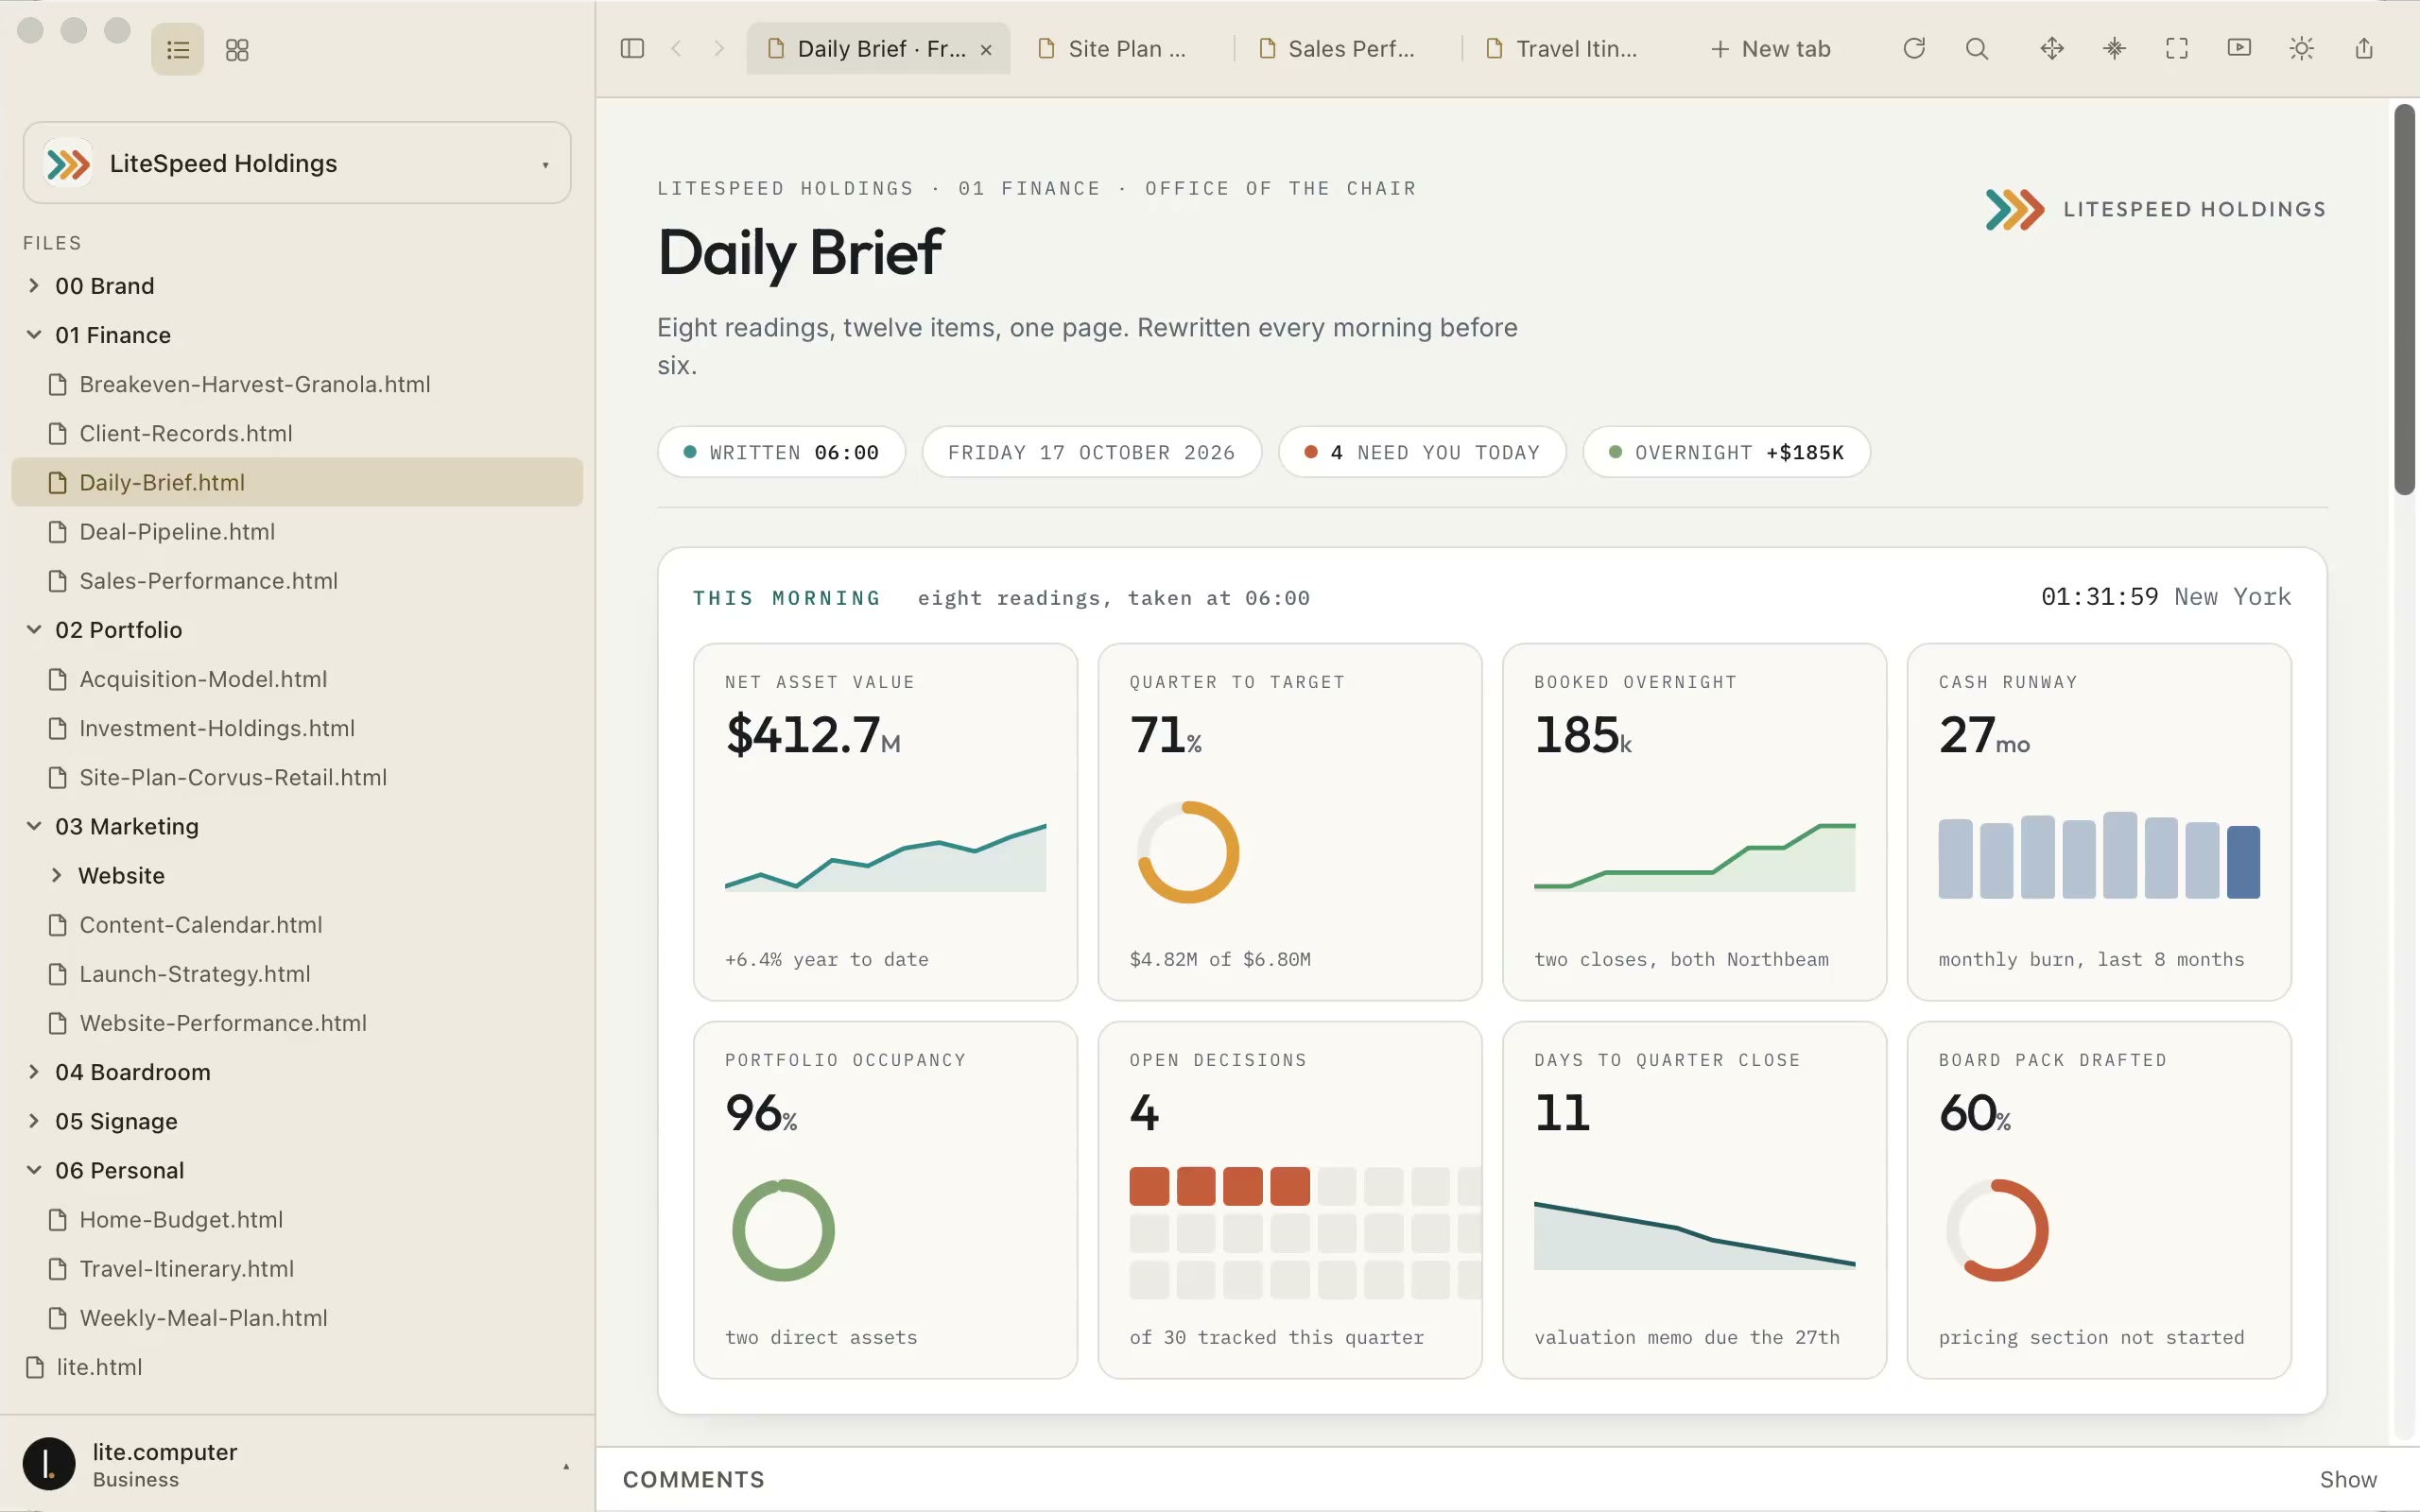Image resolution: width=2420 pixels, height=1512 pixels.
Task: Open Launch-Strategy.html file
Action: 297,974
